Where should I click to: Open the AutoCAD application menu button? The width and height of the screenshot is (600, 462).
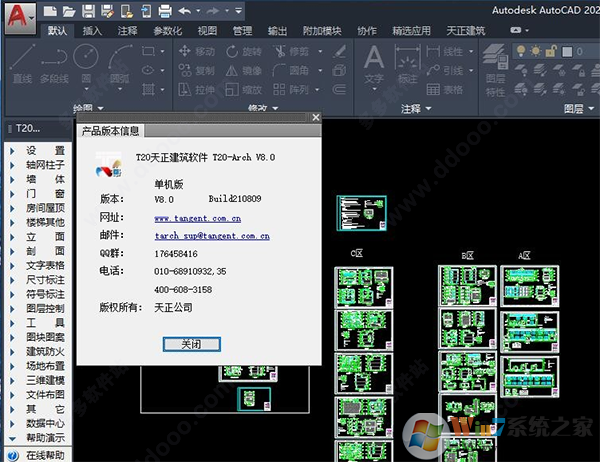click(21, 18)
